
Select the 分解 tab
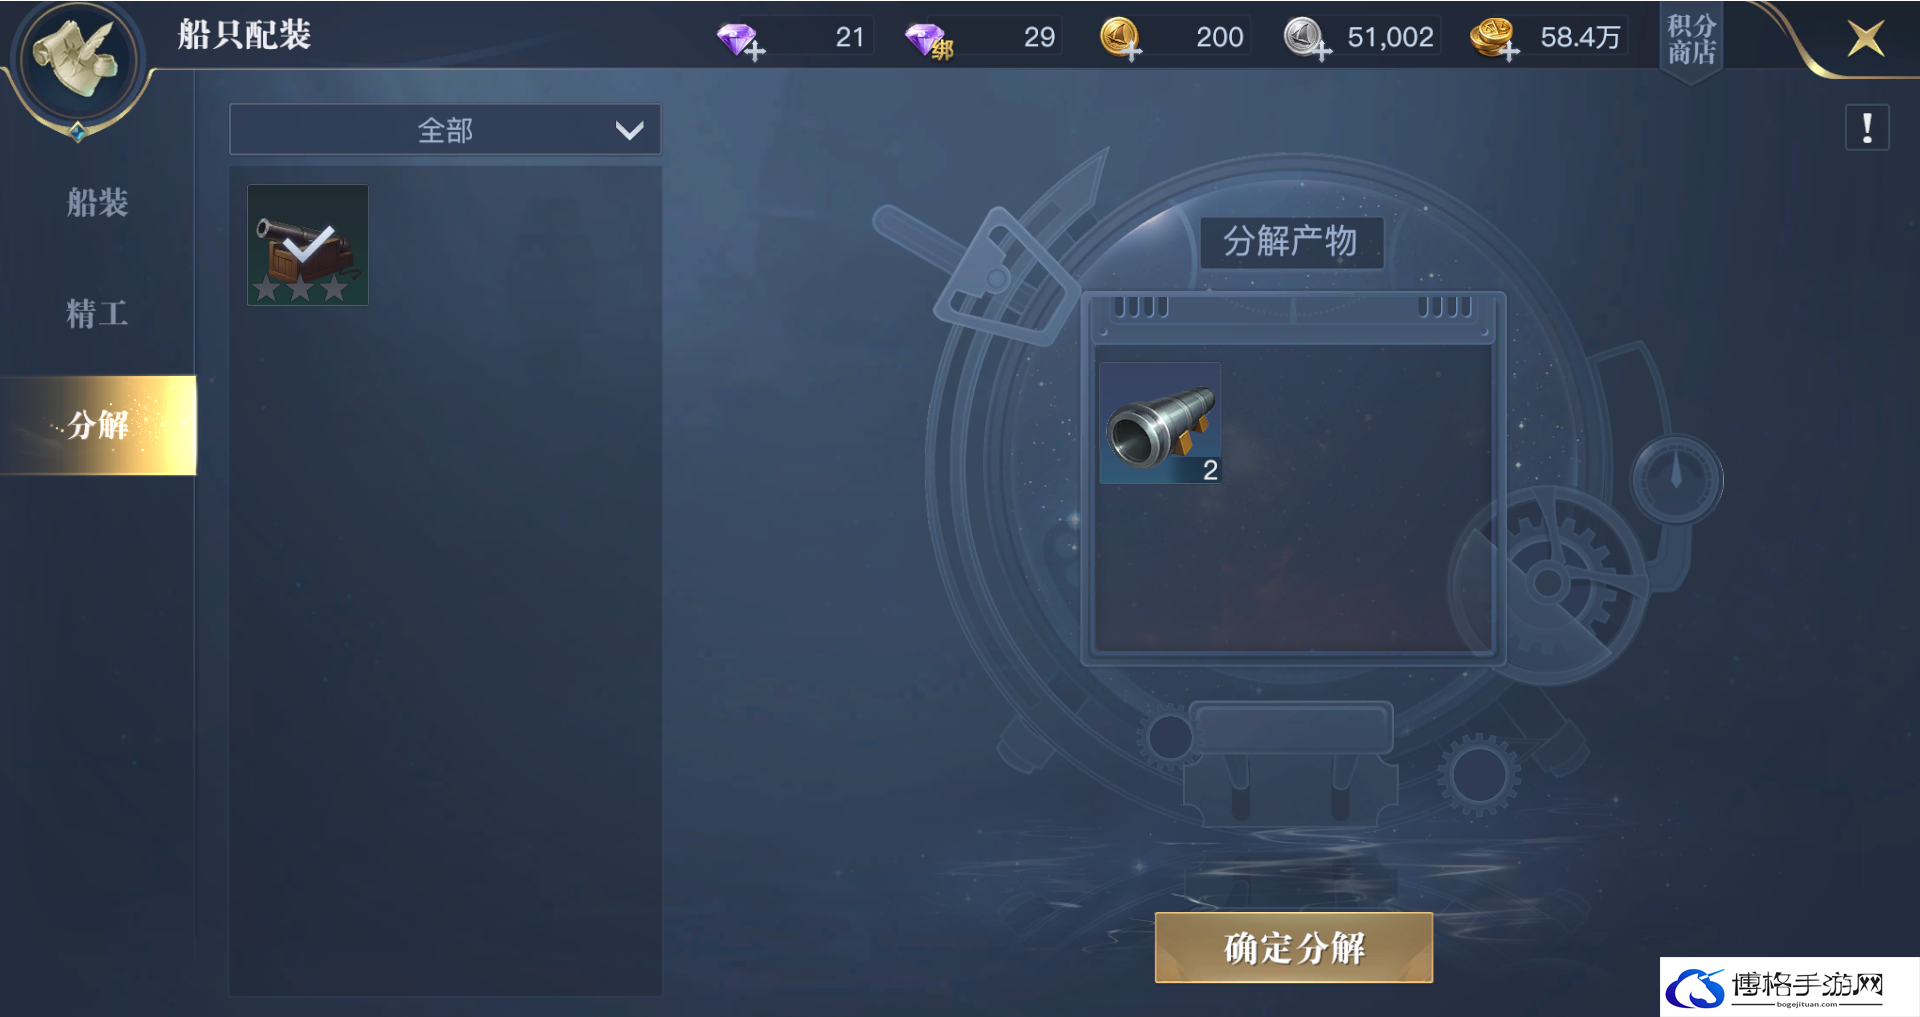(x=98, y=425)
